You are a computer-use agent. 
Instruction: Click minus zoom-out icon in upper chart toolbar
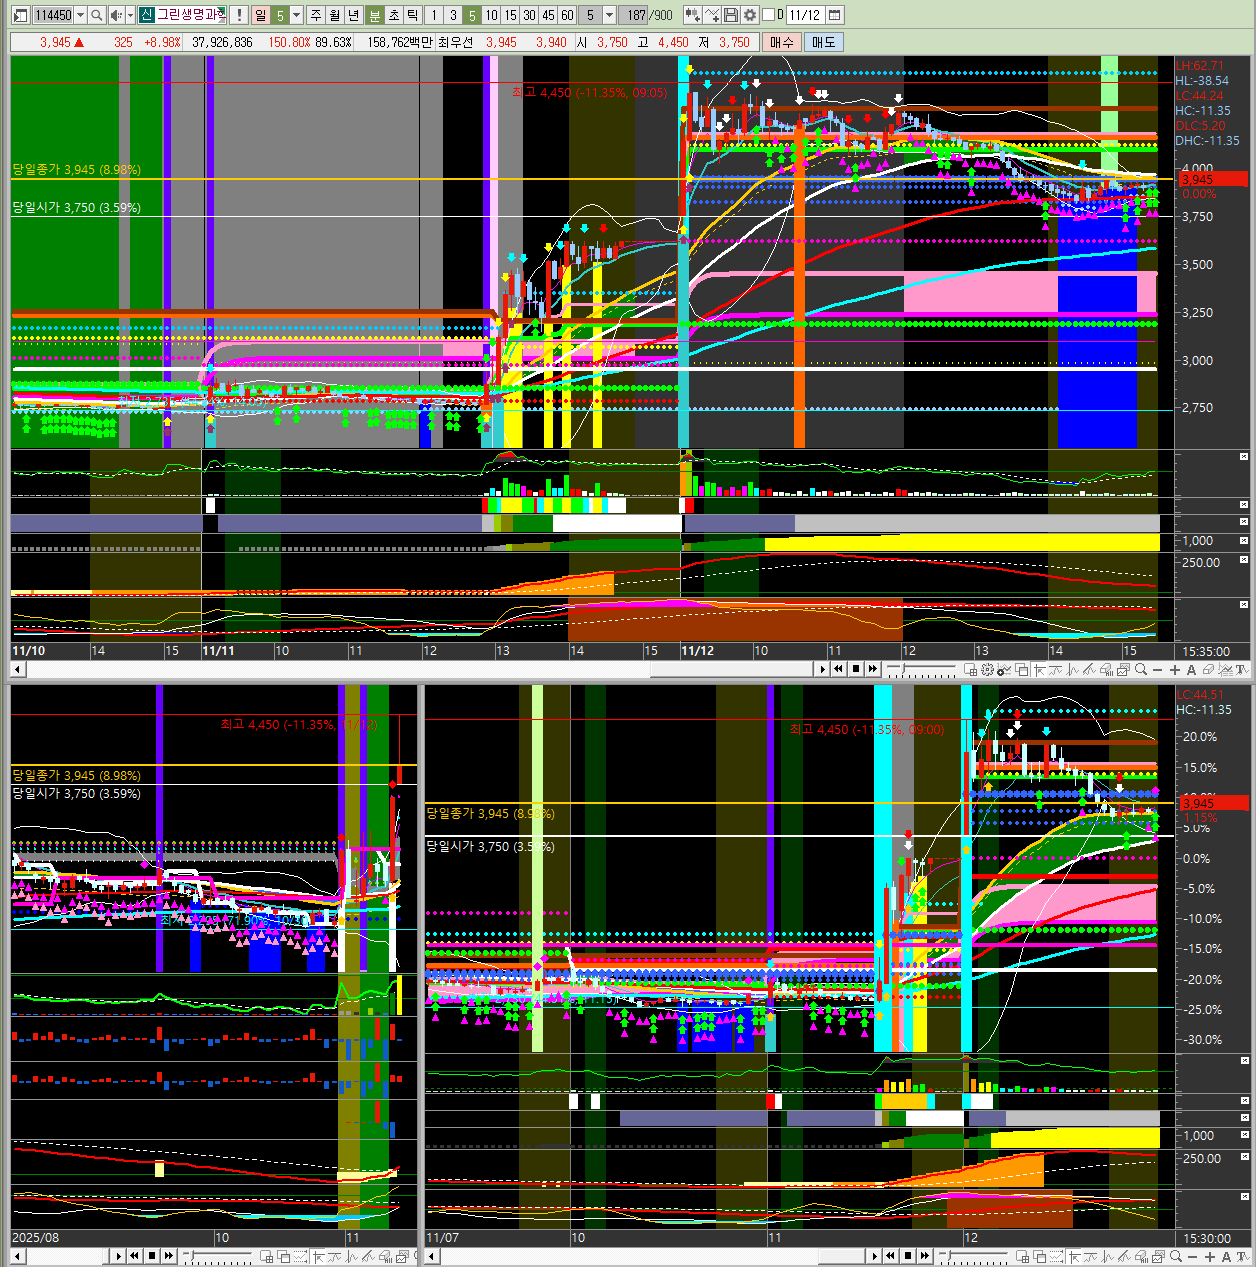(x=1157, y=670)
